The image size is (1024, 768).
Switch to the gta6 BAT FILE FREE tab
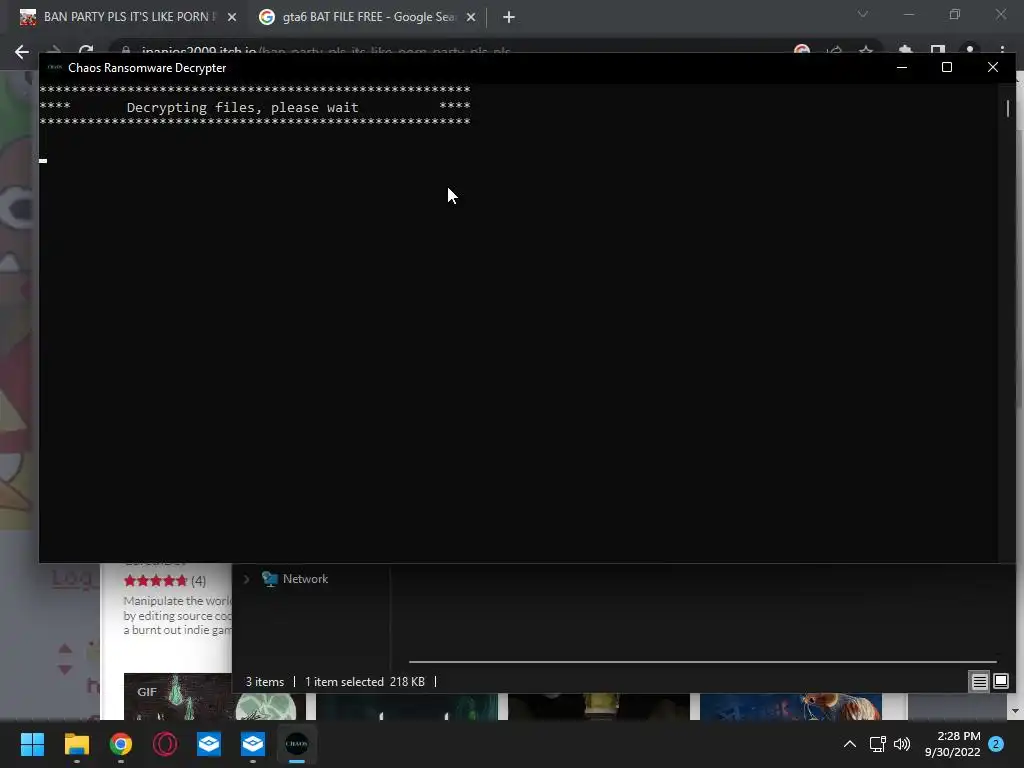[x=367, y=17]
